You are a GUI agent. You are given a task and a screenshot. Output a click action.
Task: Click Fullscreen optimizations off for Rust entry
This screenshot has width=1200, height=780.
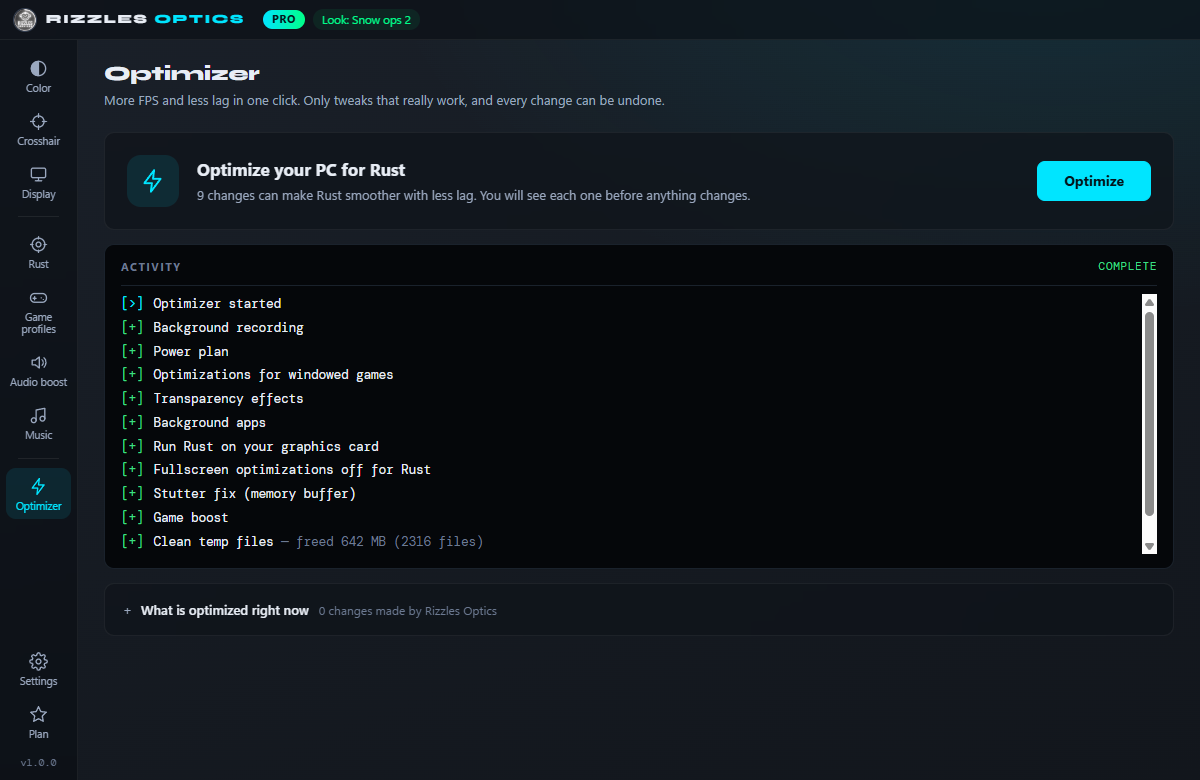click(x=292, y=469)
